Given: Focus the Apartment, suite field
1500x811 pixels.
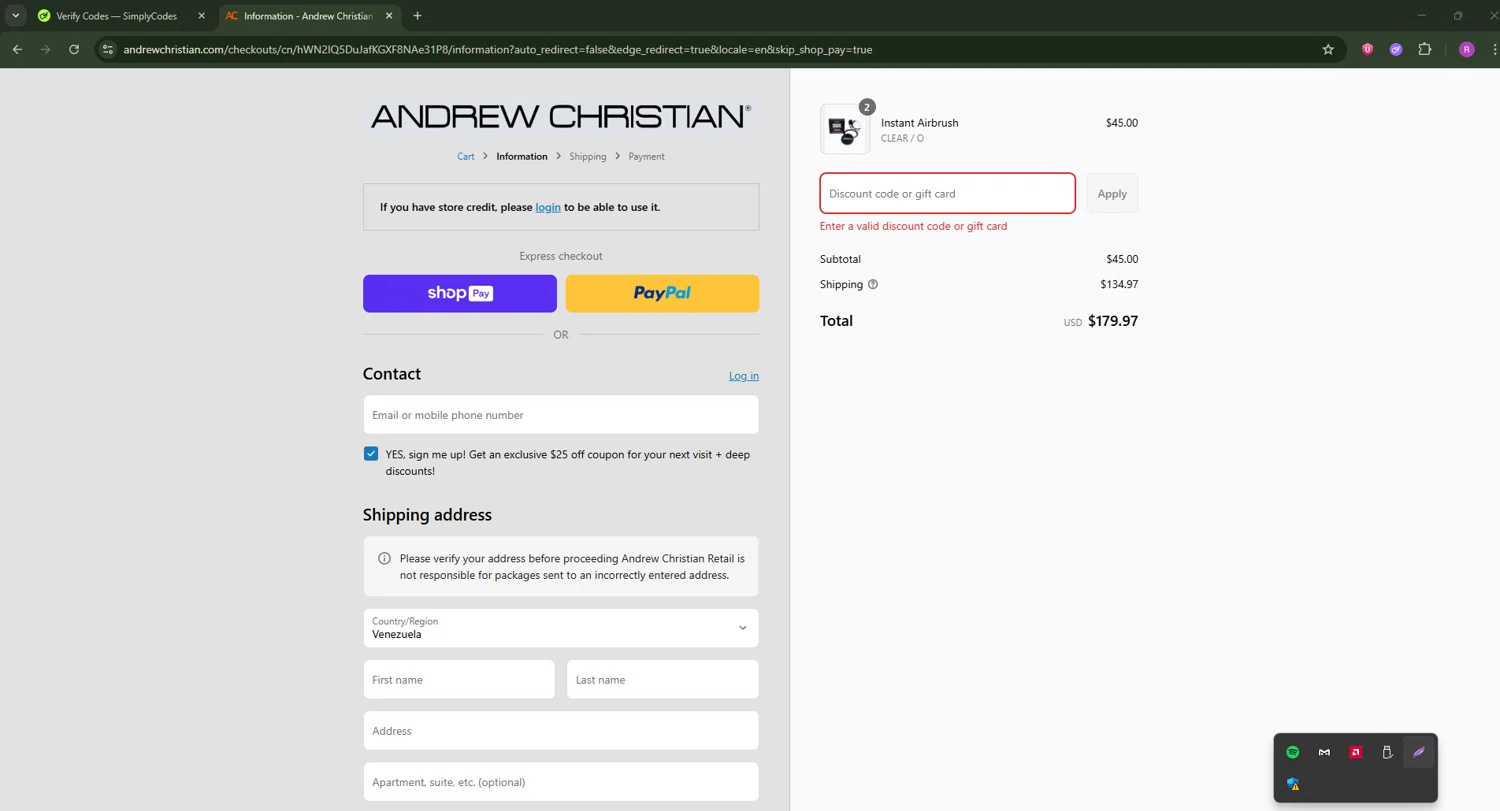Looking at the screenshot, I should tap(561, 782).
